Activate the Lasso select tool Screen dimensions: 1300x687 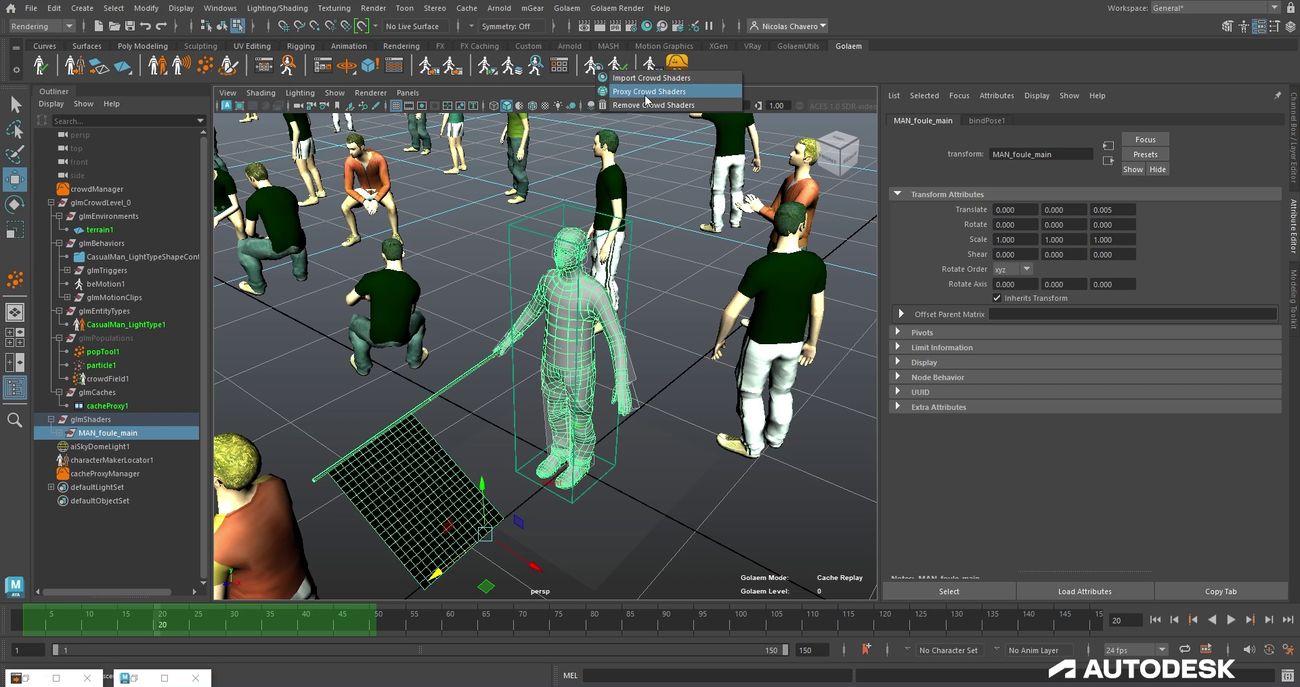[15, 130]
